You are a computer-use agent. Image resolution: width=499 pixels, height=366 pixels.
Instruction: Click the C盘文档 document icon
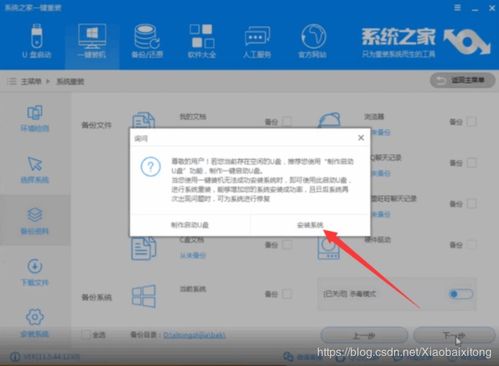(x=144, y=248)
